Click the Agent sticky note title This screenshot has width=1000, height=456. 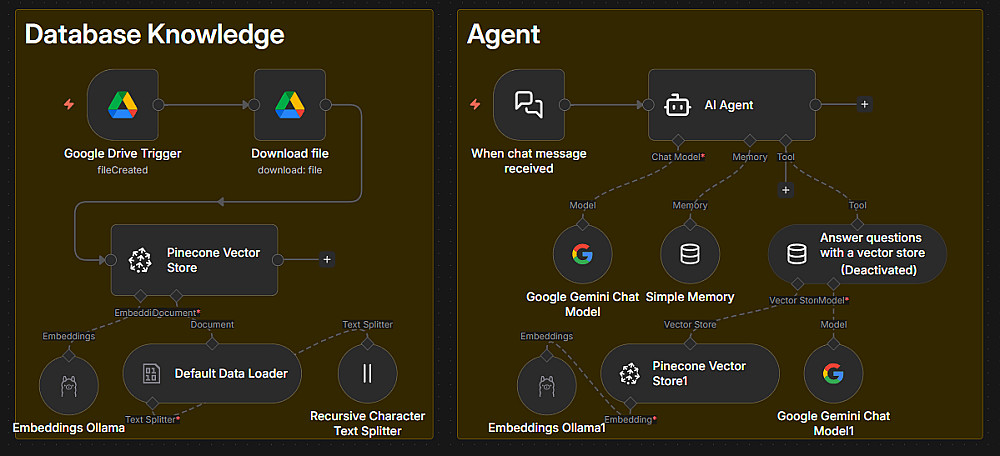503,35
